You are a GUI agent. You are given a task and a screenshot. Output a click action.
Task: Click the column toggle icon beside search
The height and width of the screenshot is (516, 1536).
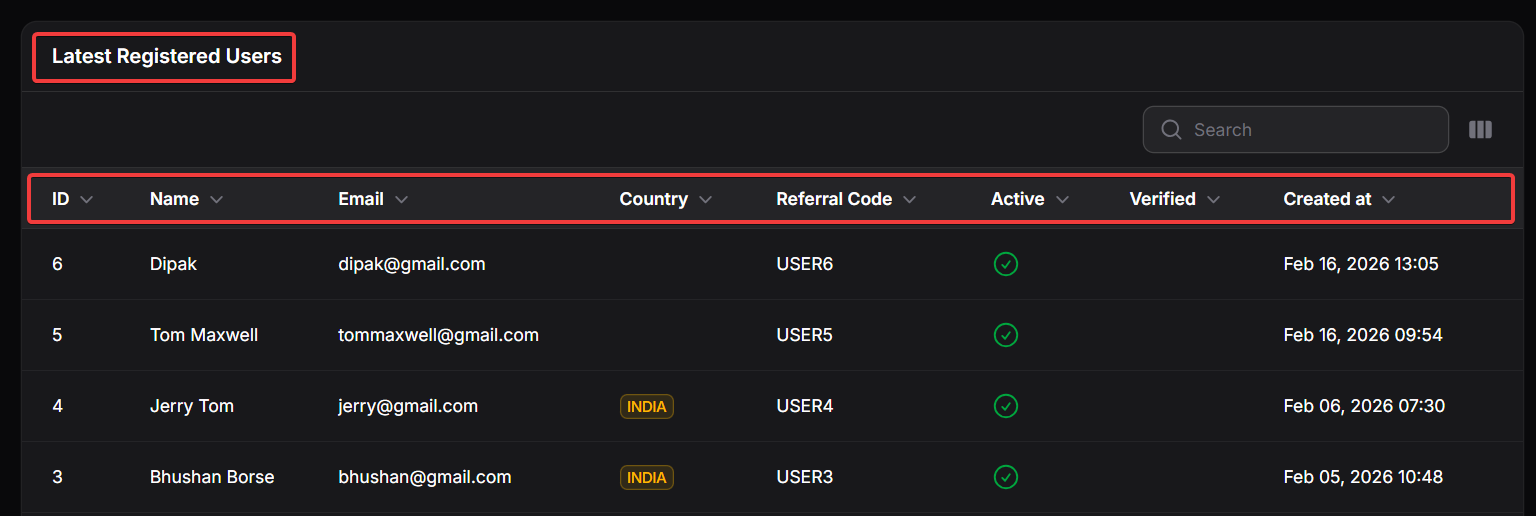(1480, 130)
